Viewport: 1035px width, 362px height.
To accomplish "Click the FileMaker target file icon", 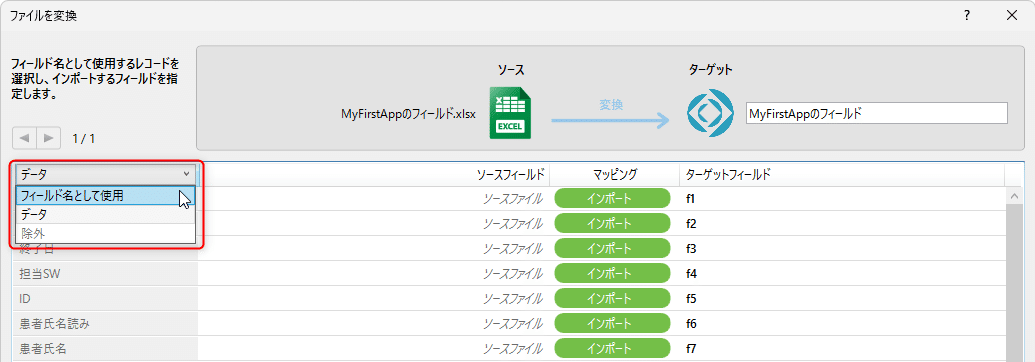I will tap(710, 112).
